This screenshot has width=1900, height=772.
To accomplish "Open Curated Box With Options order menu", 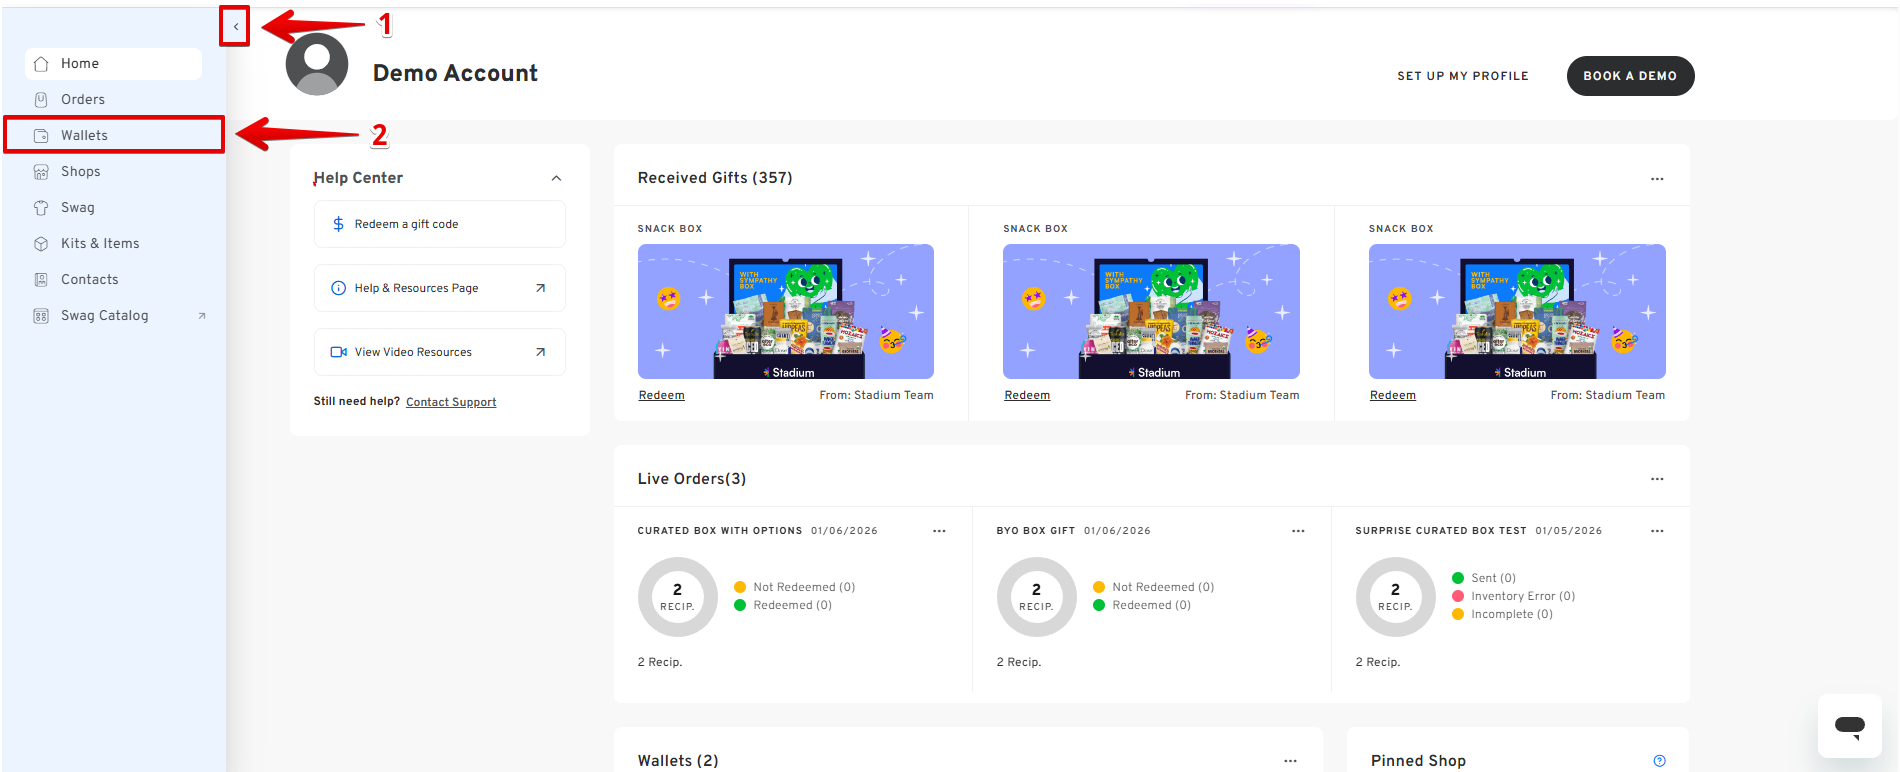I will (939, 531).
